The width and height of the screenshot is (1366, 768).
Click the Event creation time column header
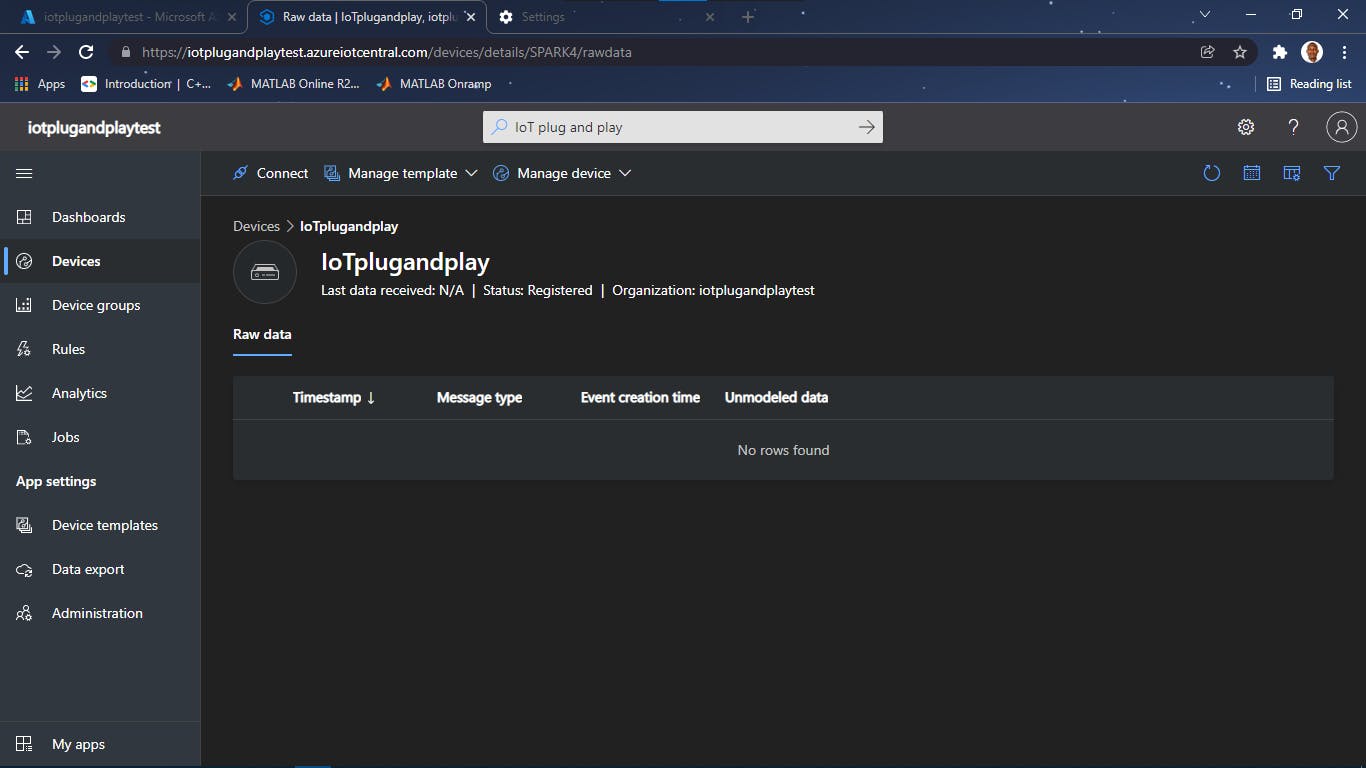click(x=640, y=398)
